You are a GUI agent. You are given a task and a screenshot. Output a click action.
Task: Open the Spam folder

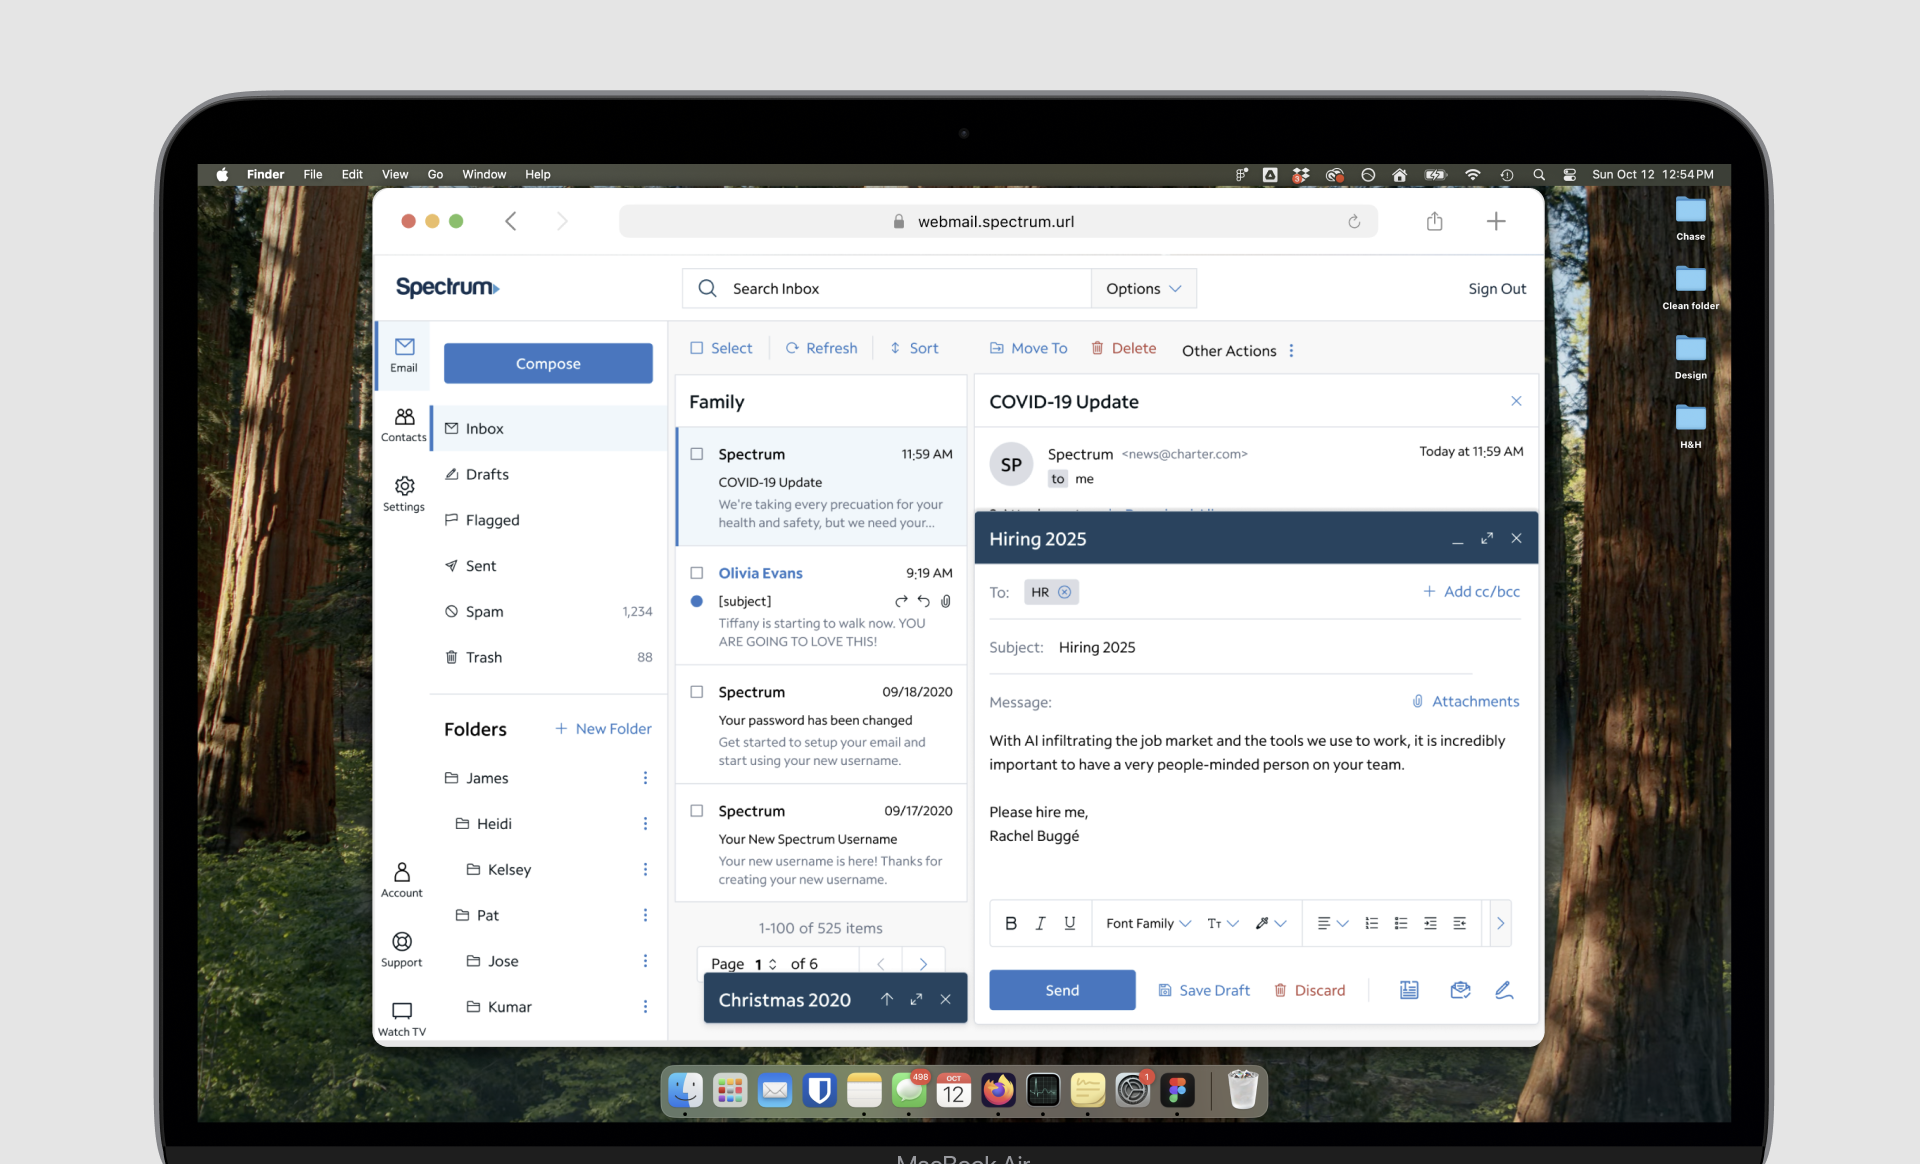(485, 612)
